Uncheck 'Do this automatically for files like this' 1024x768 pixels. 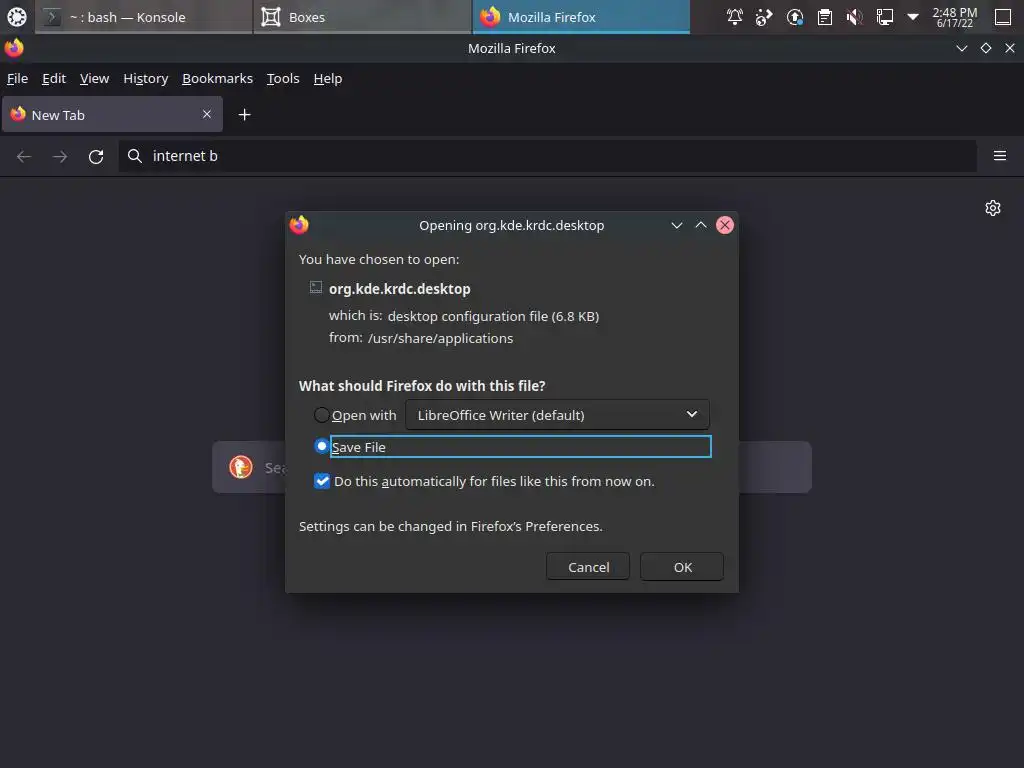322,481
